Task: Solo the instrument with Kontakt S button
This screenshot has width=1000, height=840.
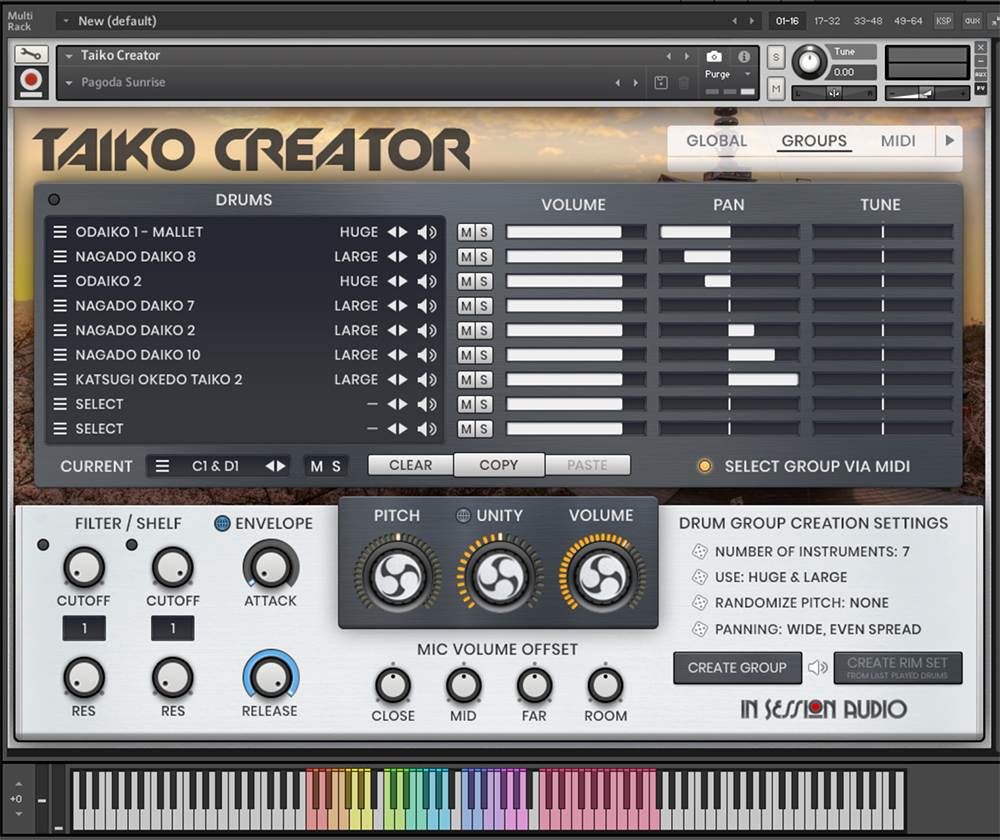Action: pyautogui.click(x=776, y=57)
